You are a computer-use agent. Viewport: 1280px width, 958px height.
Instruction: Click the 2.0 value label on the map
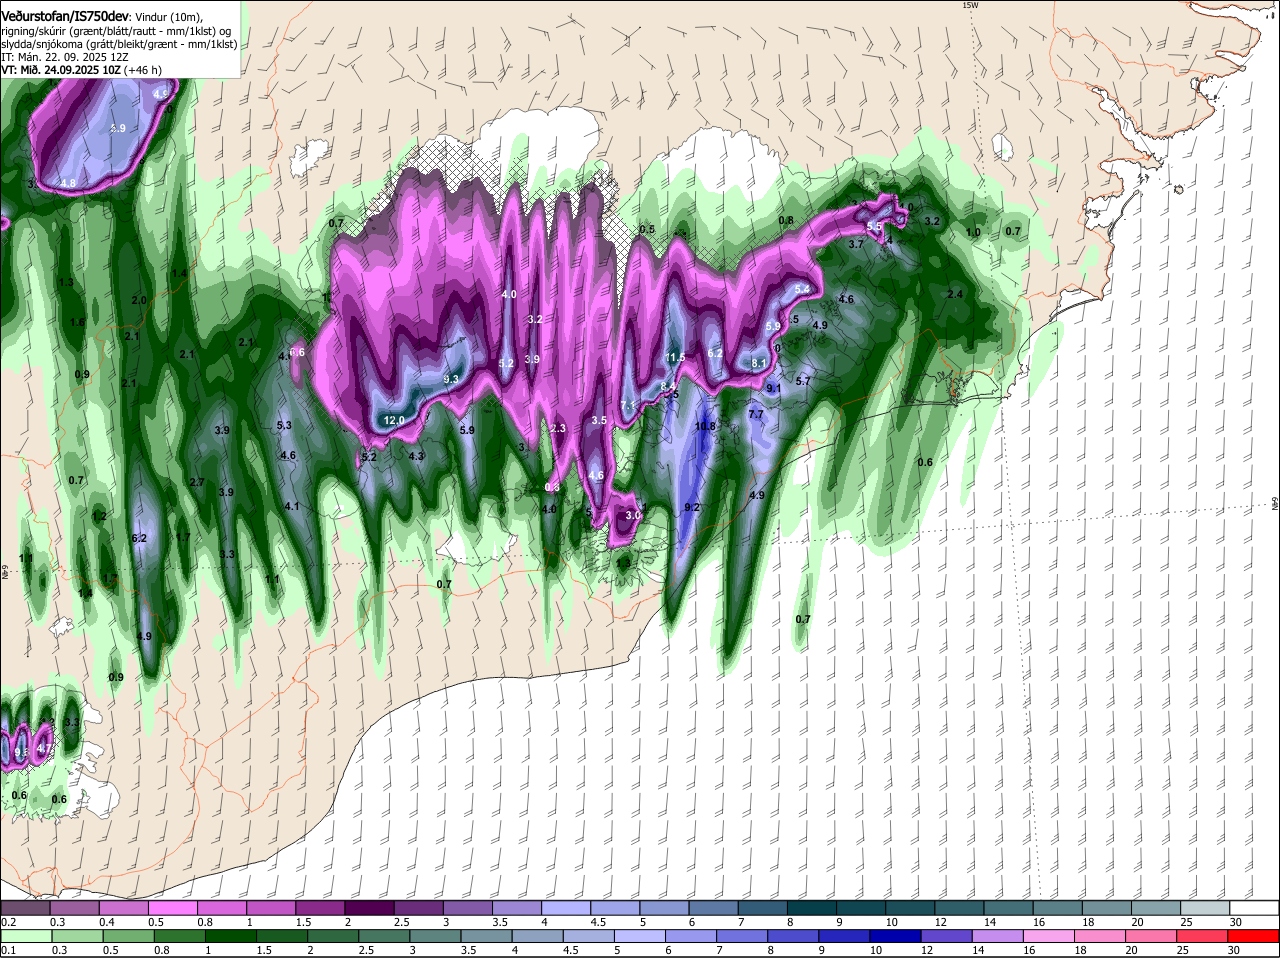pos(139,300)
